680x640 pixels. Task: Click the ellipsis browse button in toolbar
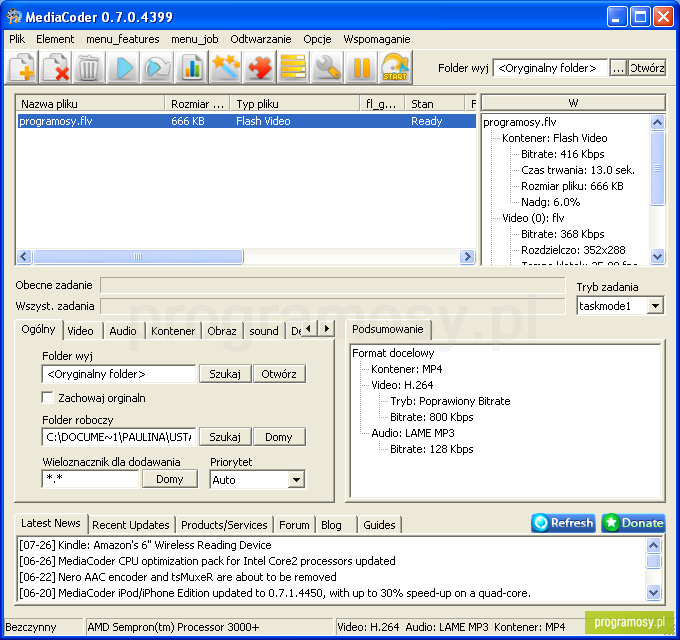pos(618,68)
